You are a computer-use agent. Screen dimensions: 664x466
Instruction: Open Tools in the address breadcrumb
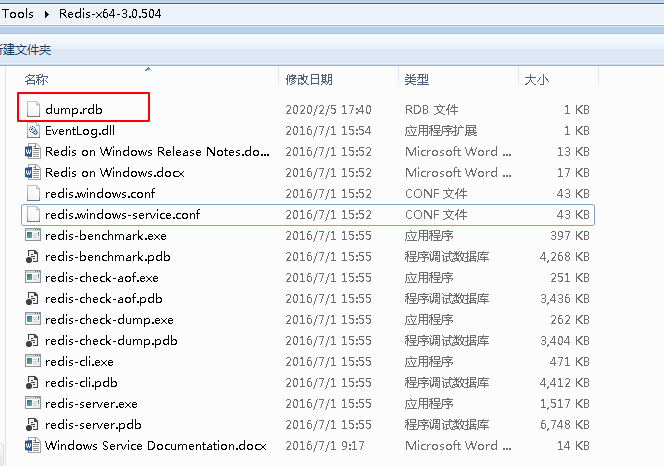click(x=17, y=14)
